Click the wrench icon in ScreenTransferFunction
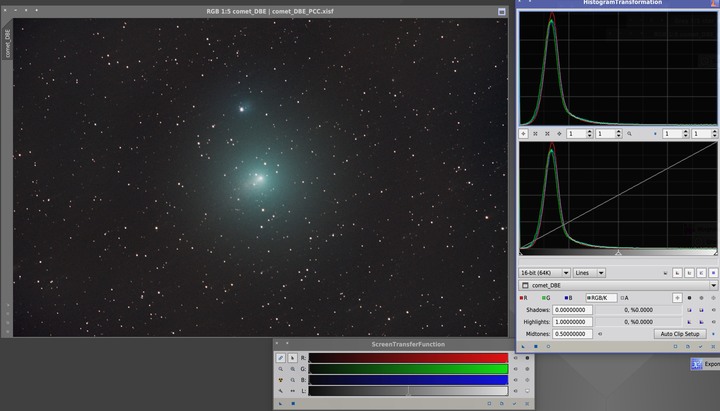 coord(281,391)
